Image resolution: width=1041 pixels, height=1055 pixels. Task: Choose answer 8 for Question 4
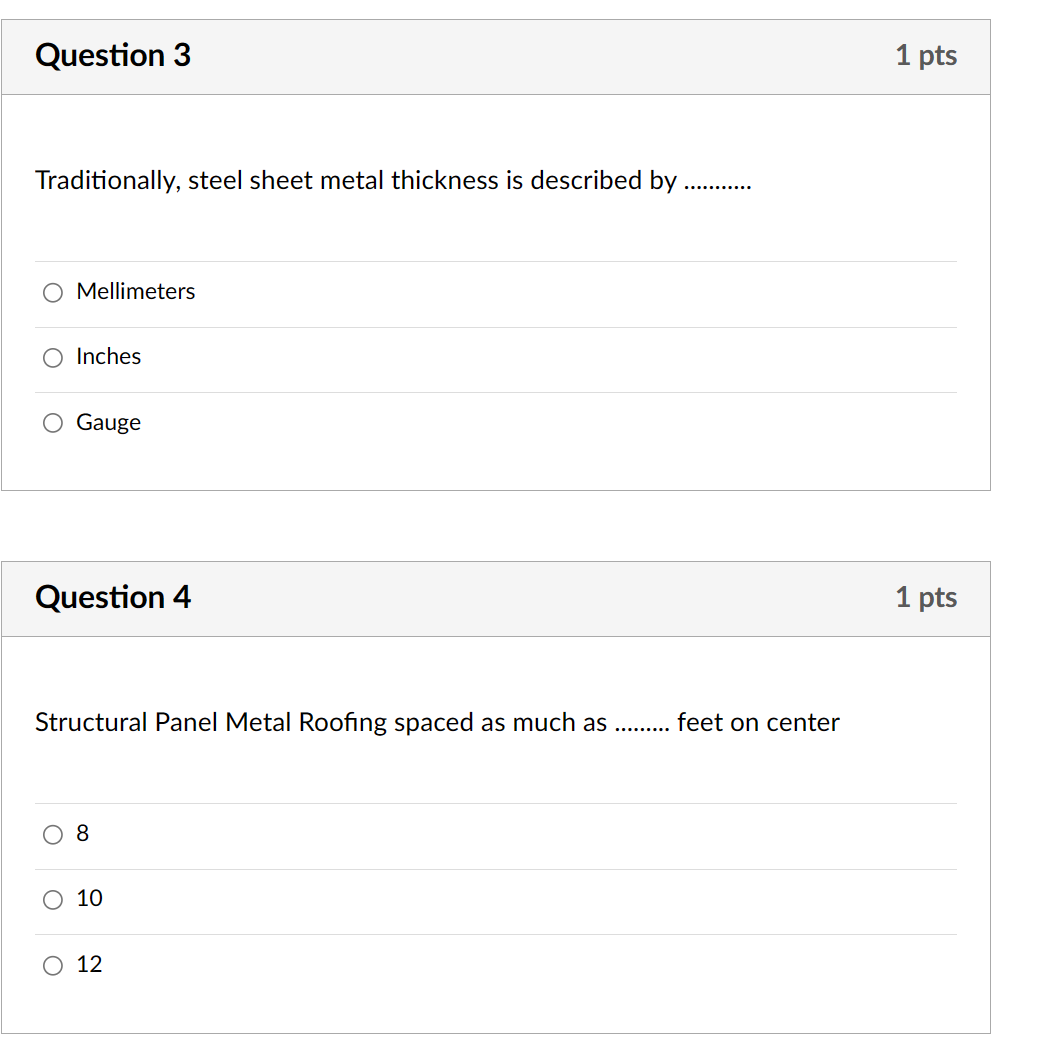[x=52, y=834]
